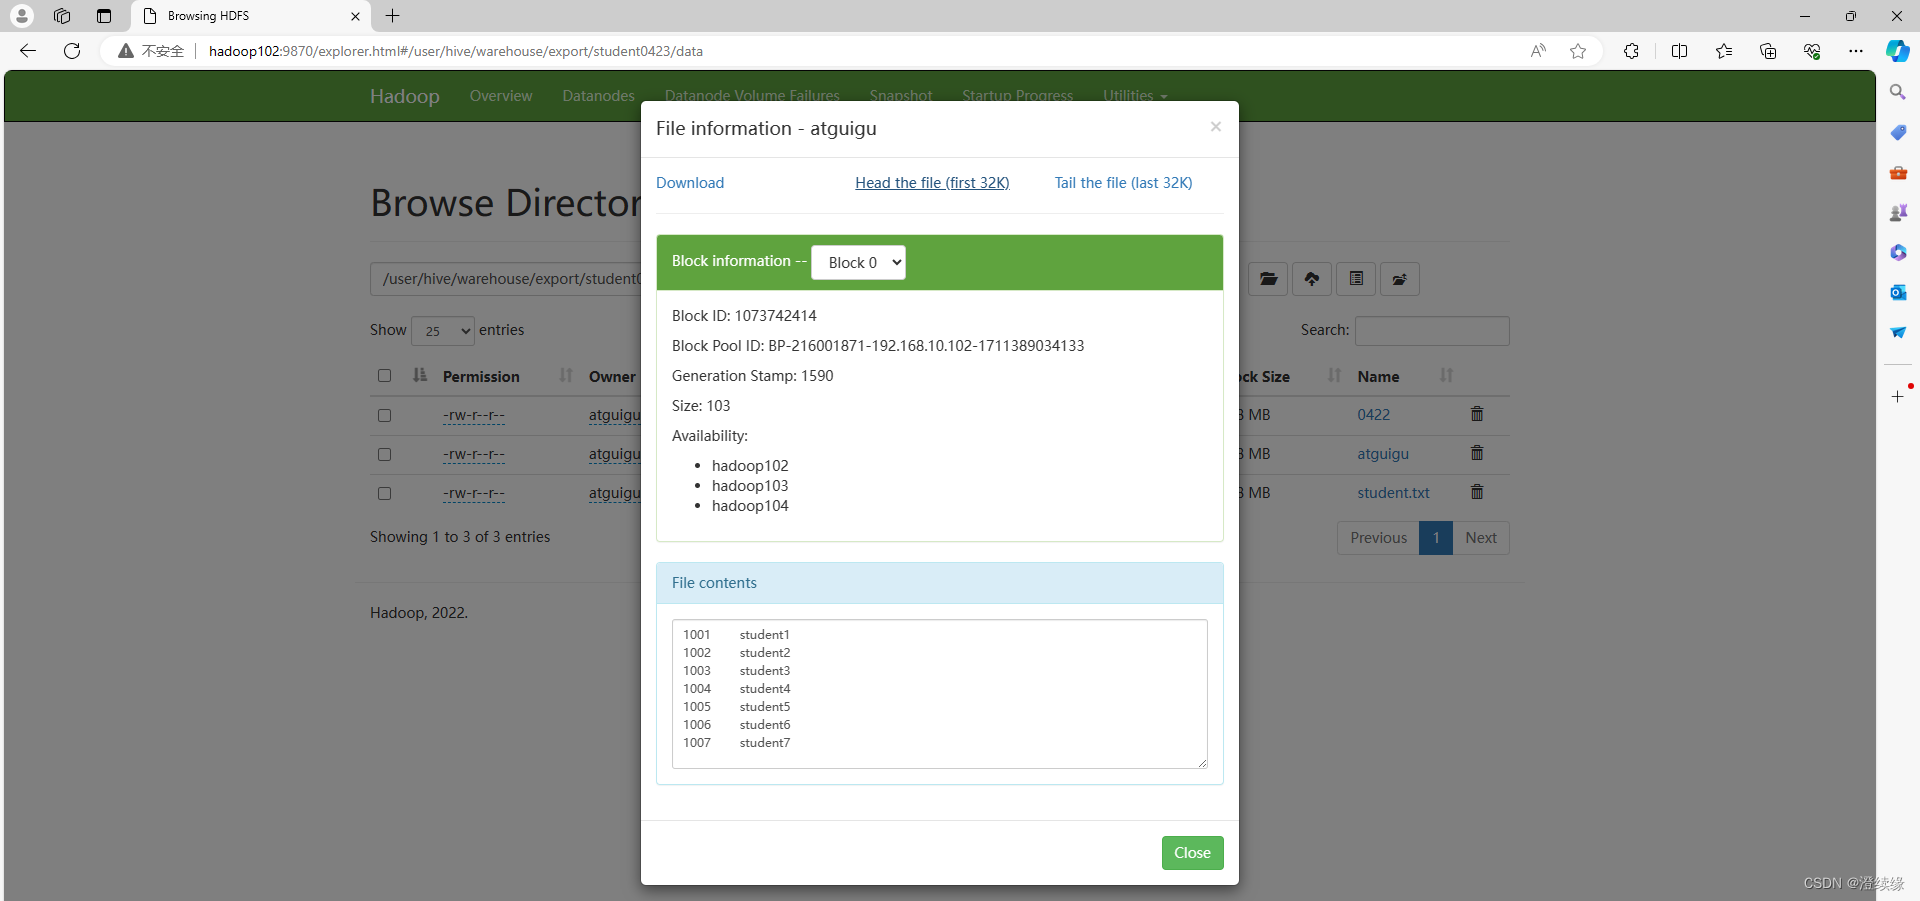1920x901 pixels.
Task: Click the Hadoop brand link
Action: click(x=405, y=96)
